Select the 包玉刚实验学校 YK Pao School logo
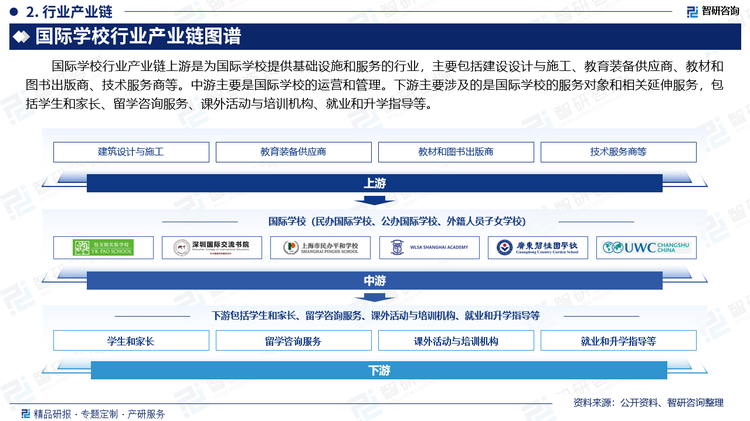Viewport: 750px width, 421px height. [x=103, y=247]
